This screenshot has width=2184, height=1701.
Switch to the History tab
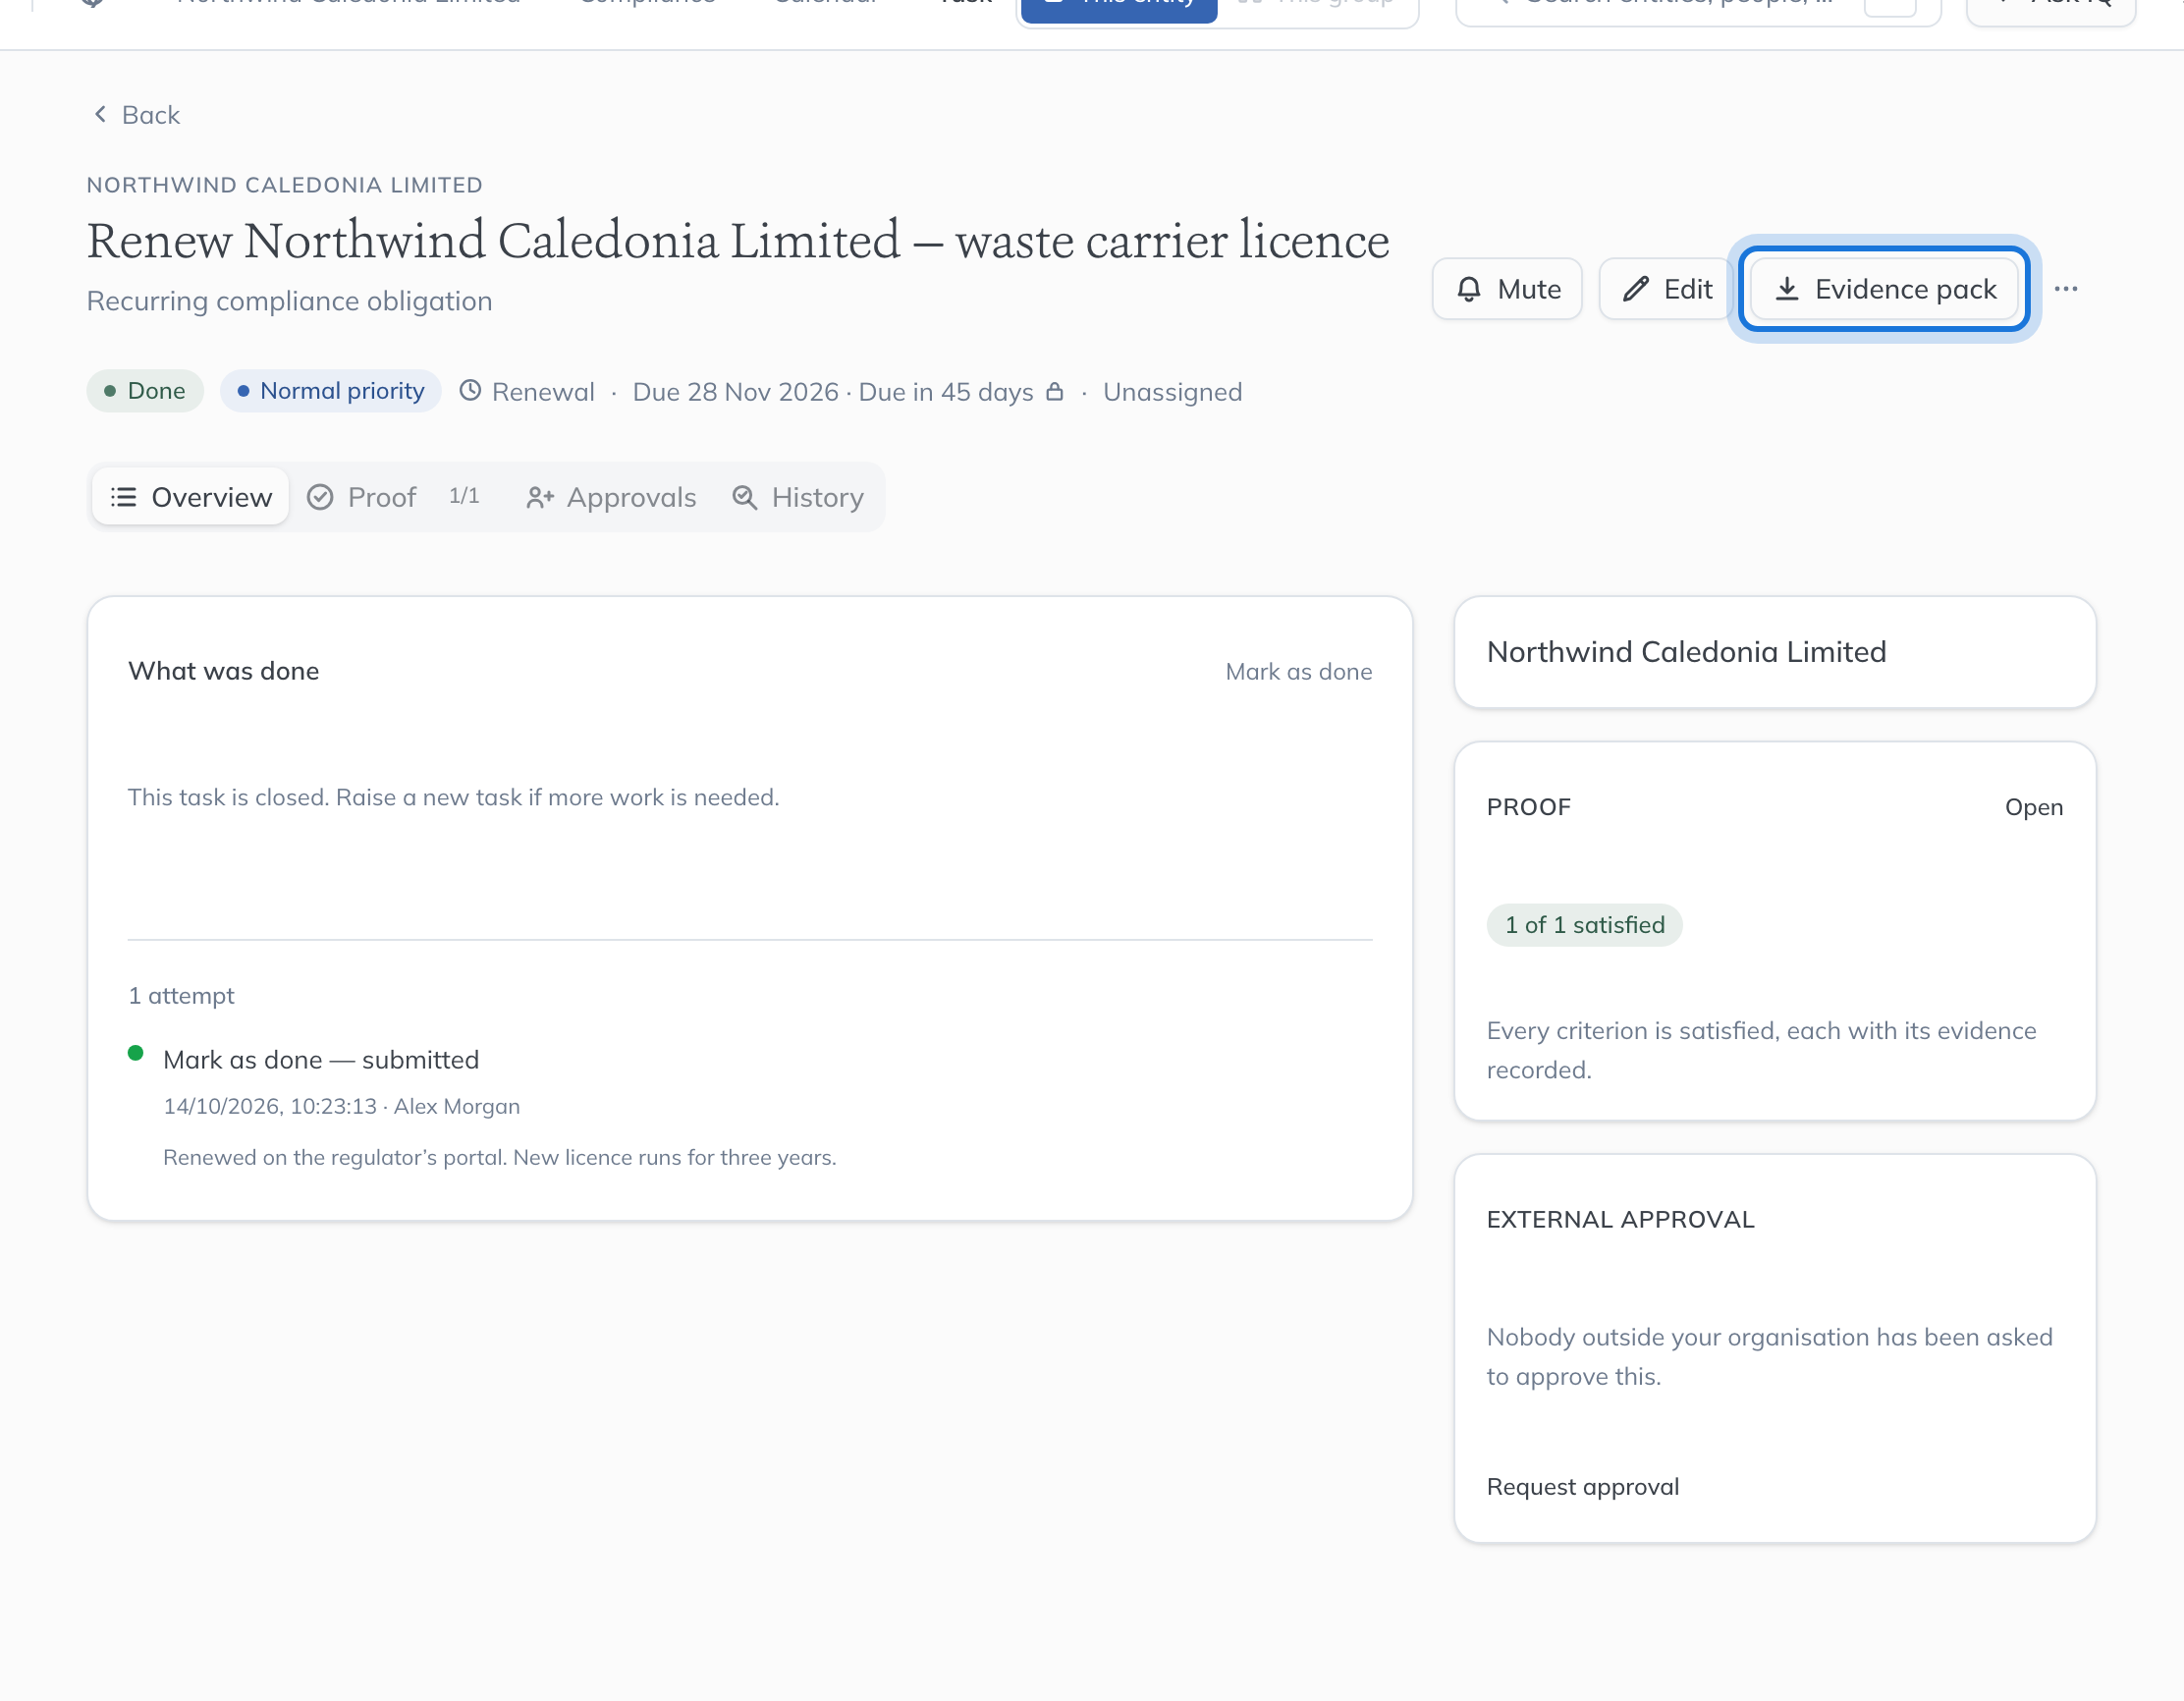(x=798, y=497)
